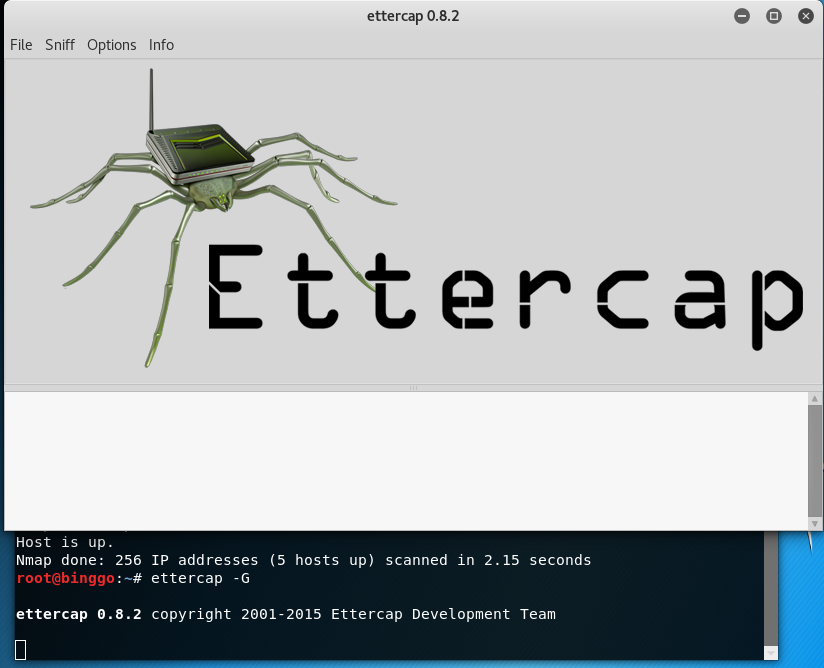Click the message pane scroll-down arrow
Image resolution: width=824 pixels, height=668 pixels.
pyautogui.click(x=815, y=523)
